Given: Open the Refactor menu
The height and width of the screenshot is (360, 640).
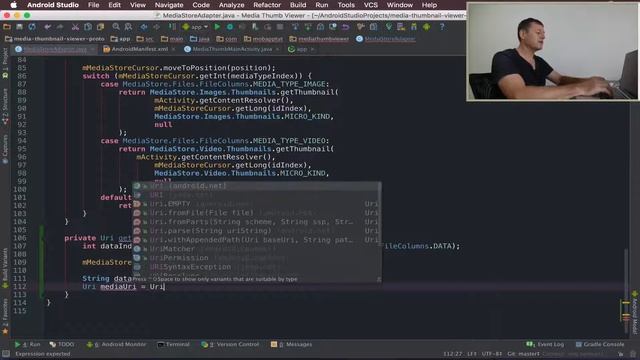Looking at the screenshot, I should (267, 5).
